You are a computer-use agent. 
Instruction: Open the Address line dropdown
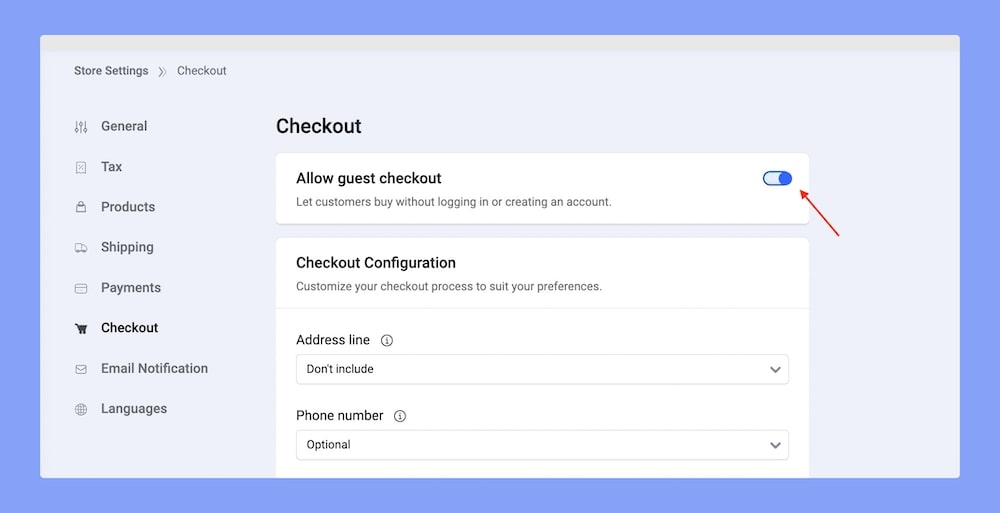542,369
